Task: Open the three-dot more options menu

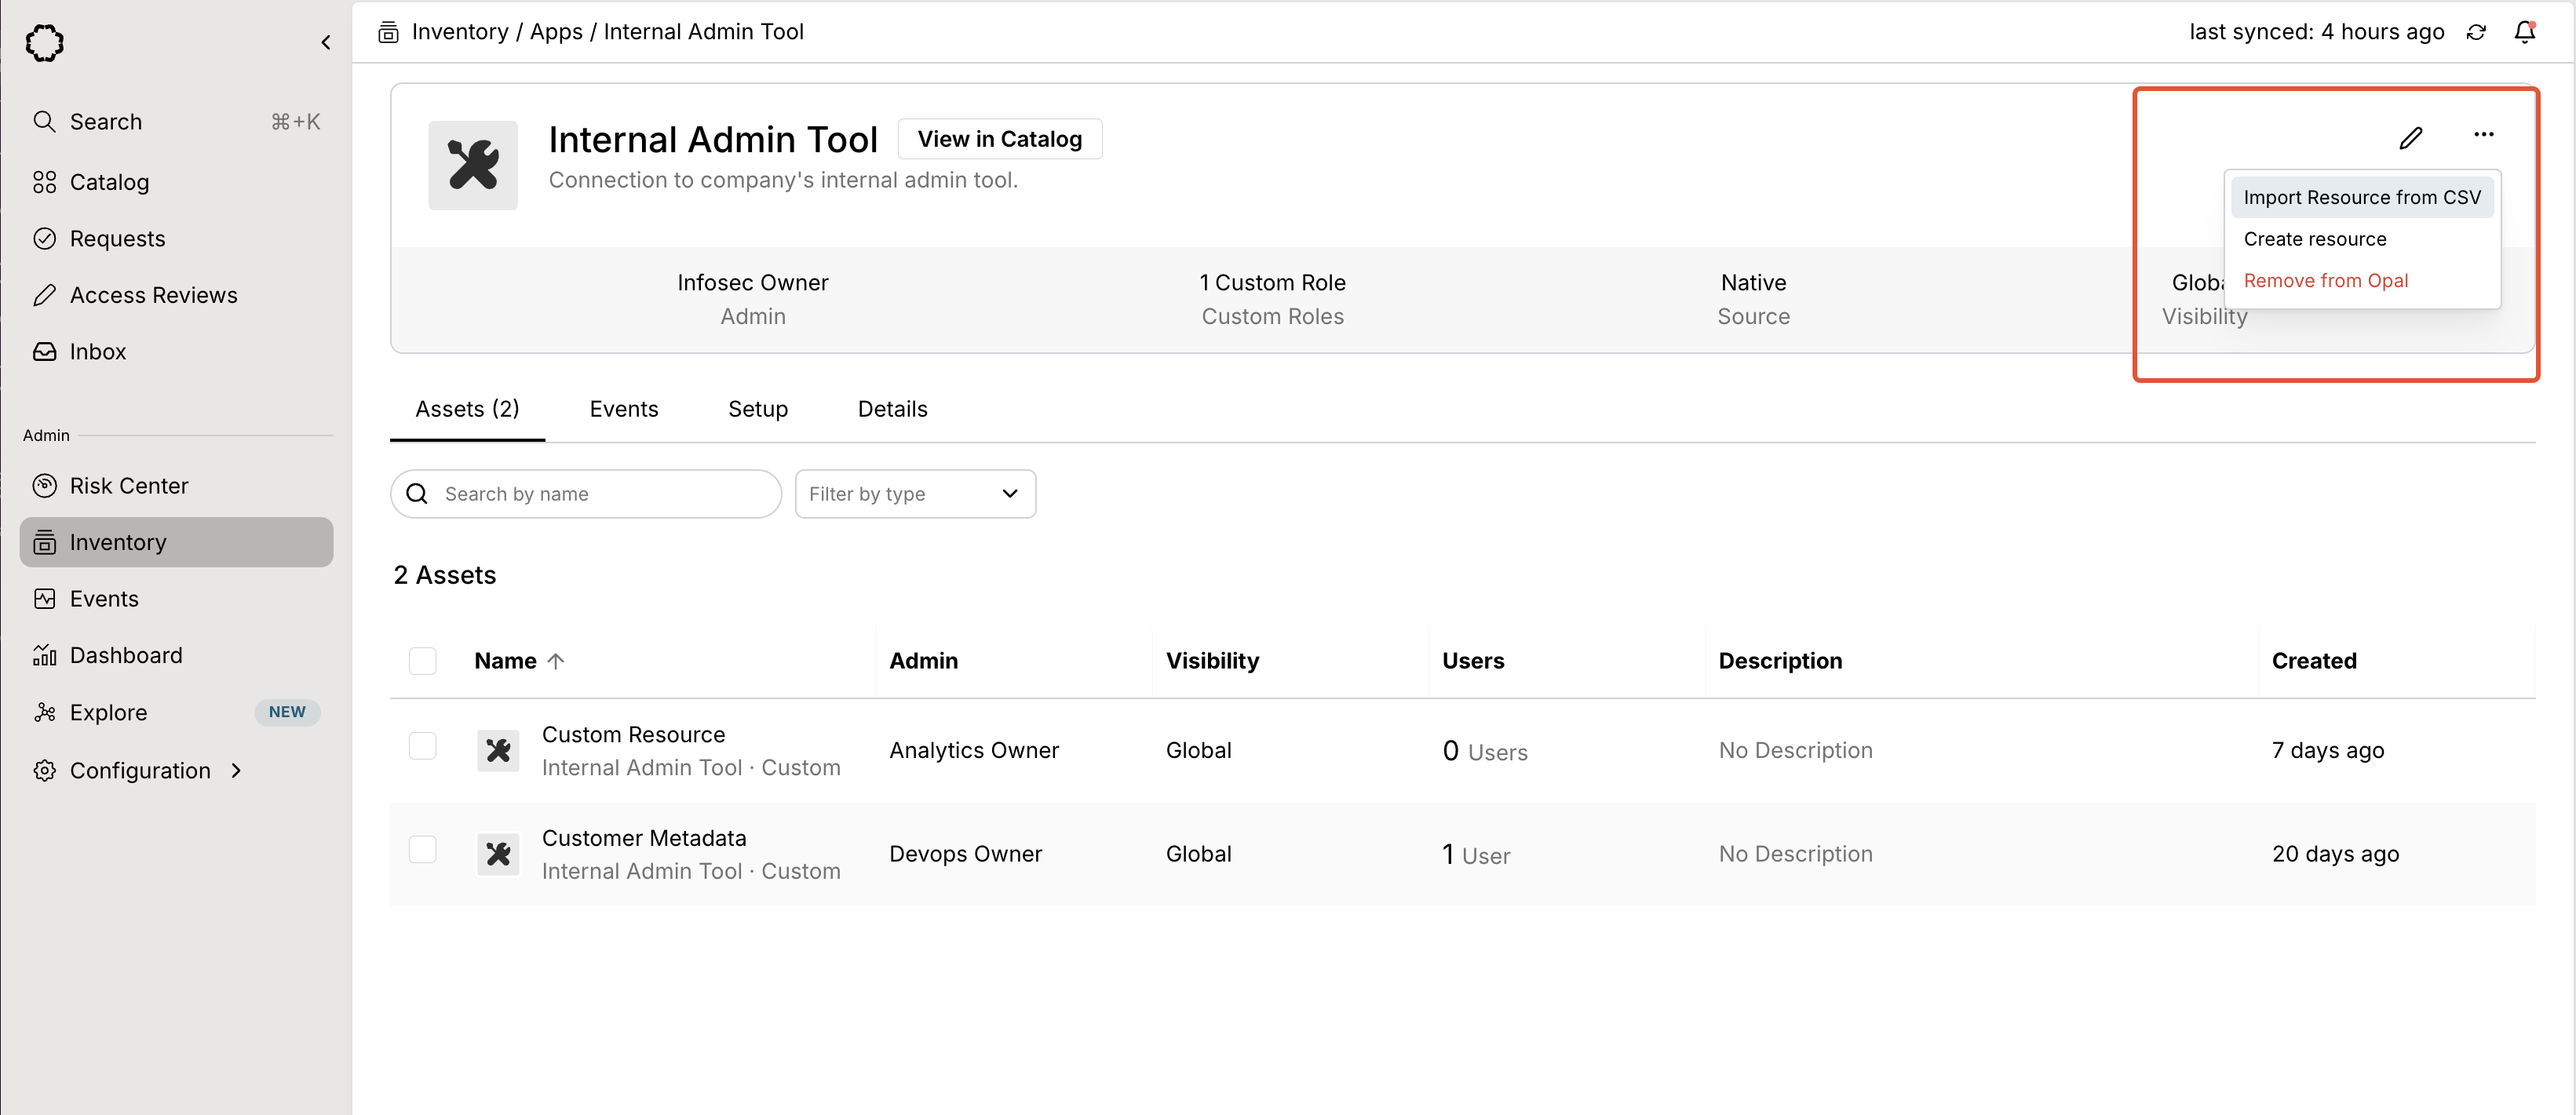Action: pos(2483,135)
